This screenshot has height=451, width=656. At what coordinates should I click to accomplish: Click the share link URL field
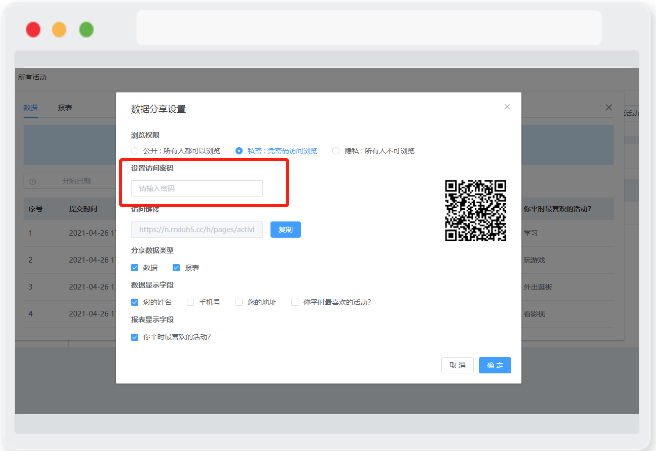[x=197, y=229]
